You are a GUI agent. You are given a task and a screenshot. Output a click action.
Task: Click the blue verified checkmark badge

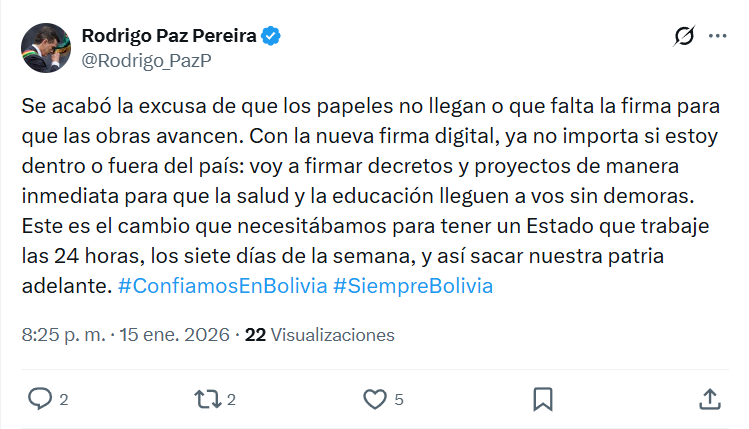pos(271,37)
